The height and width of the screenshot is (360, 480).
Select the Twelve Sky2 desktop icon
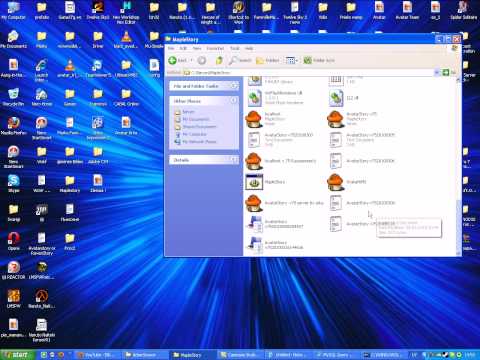point(98,11)
